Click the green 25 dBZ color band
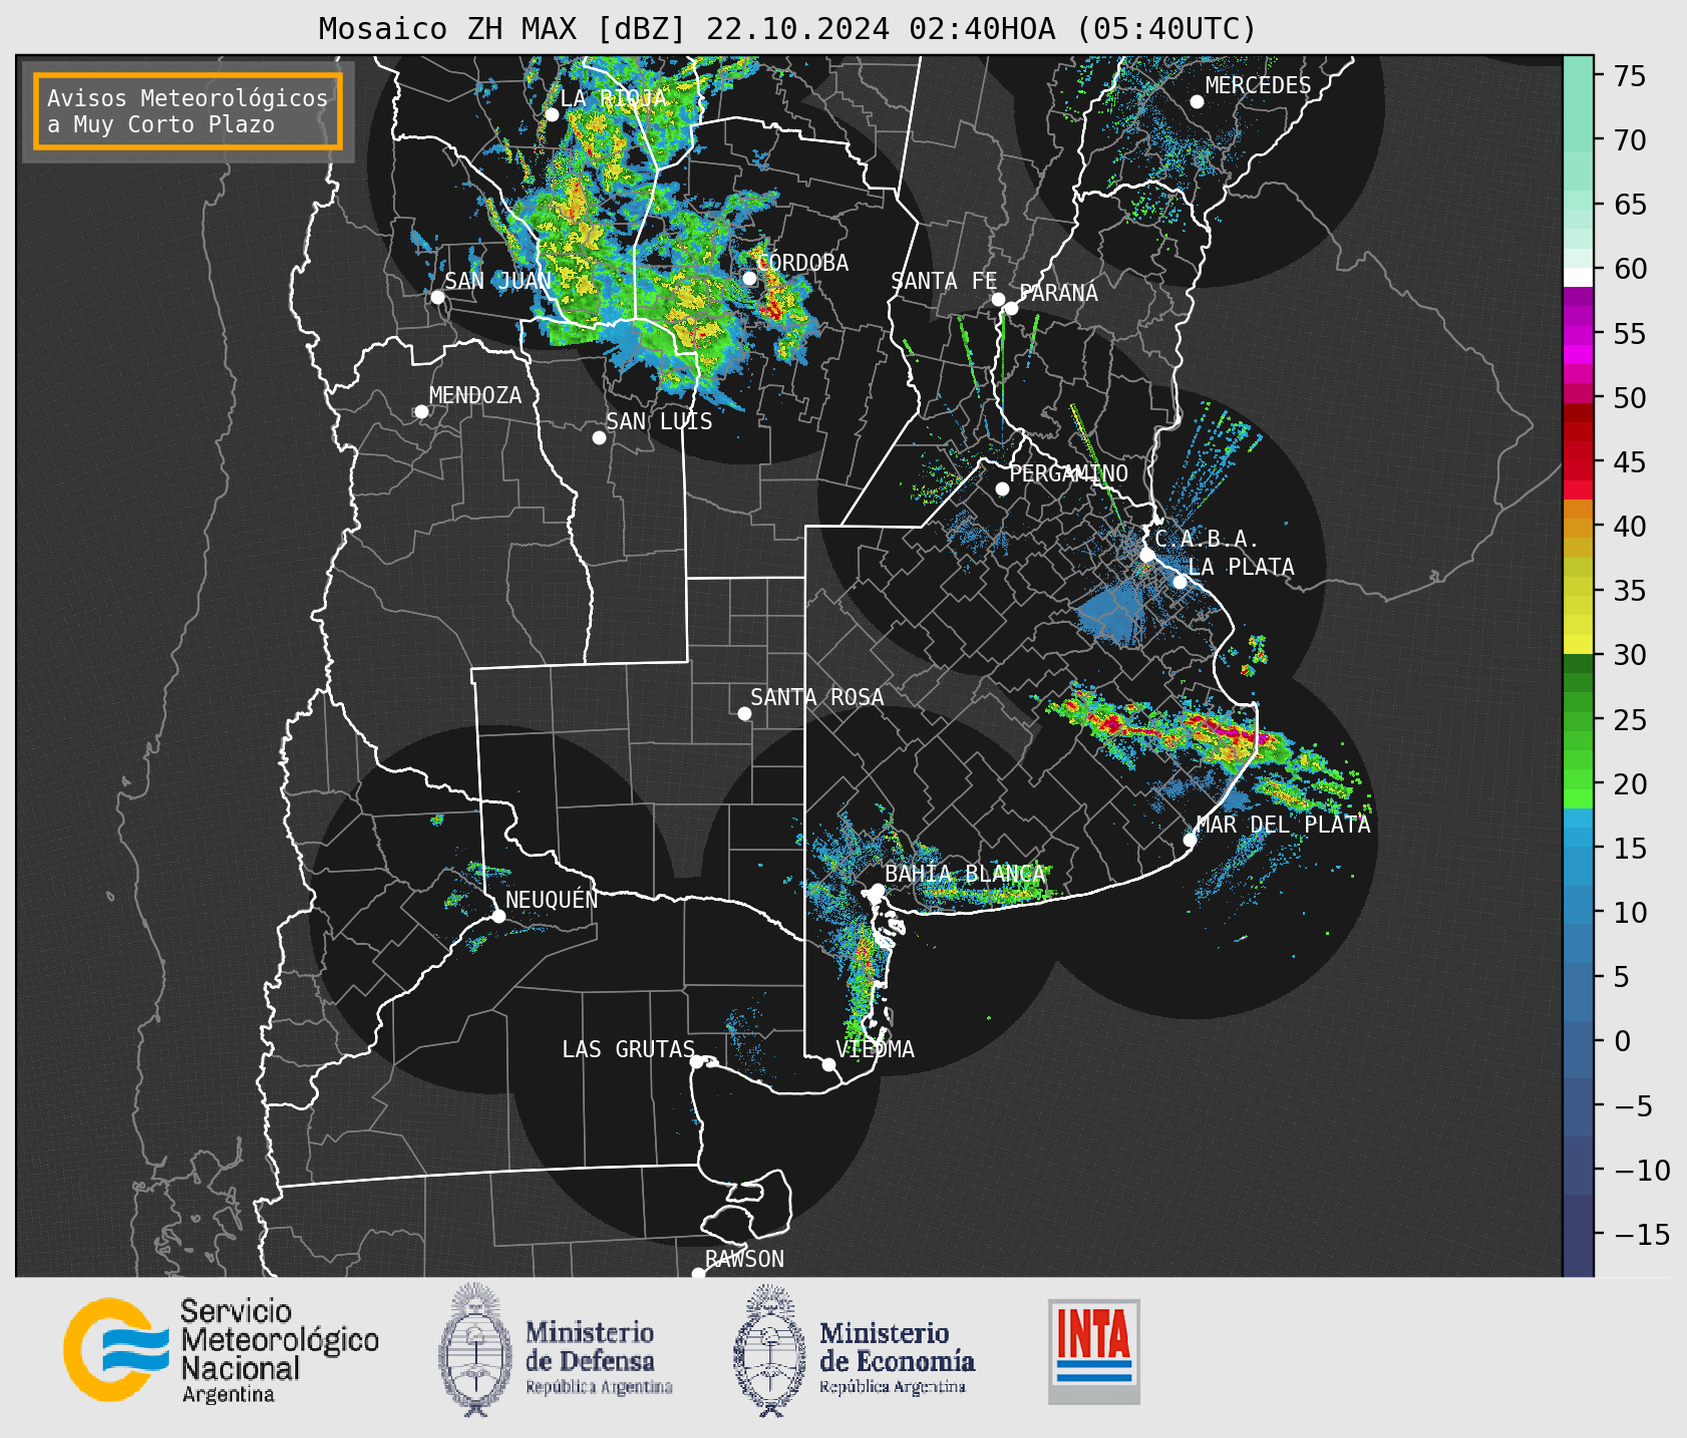This screenshot has width=1687, height=1438. tap(1577, 720)
